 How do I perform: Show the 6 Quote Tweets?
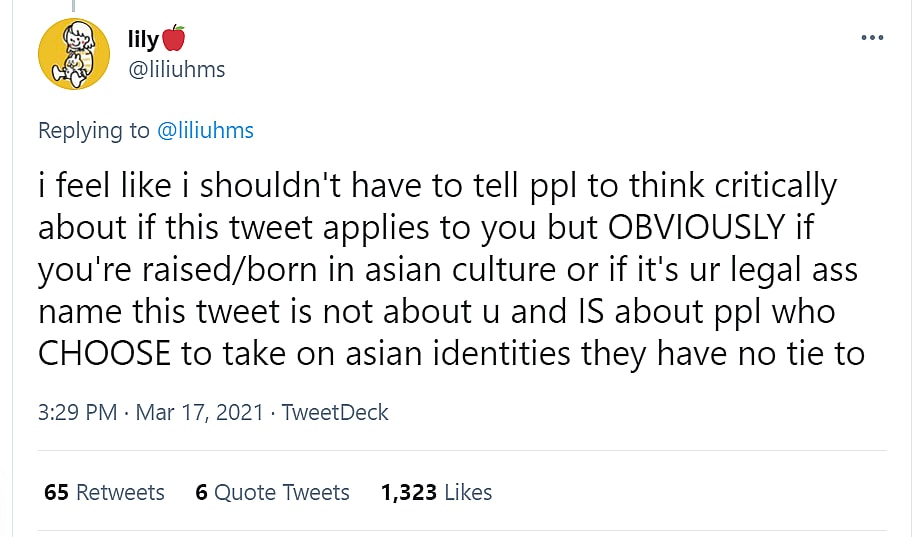pos(272,492)
